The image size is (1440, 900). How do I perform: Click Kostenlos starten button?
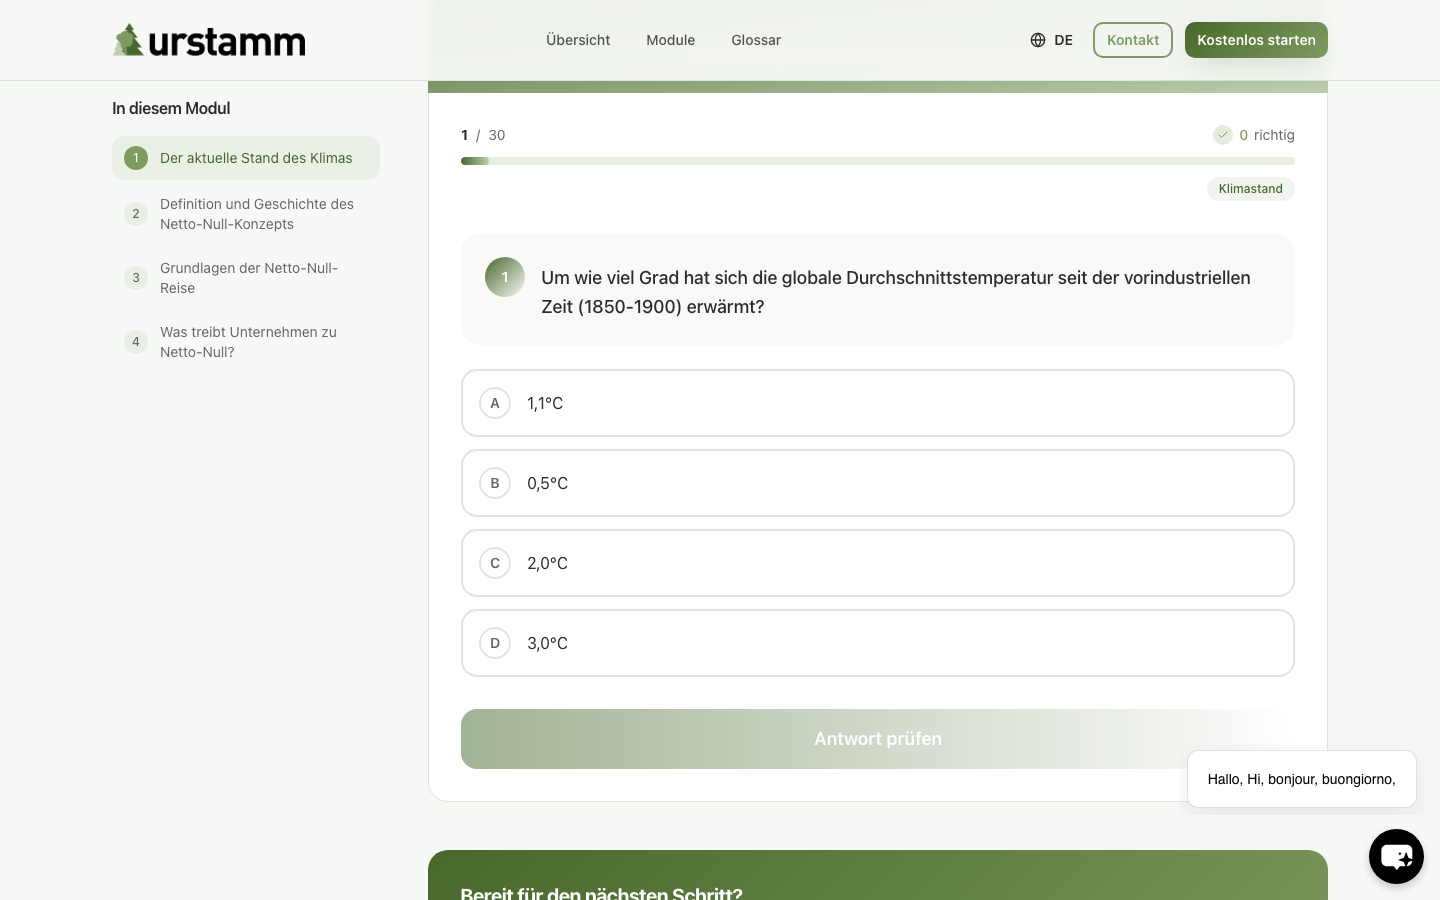[x=1256, y=40]
